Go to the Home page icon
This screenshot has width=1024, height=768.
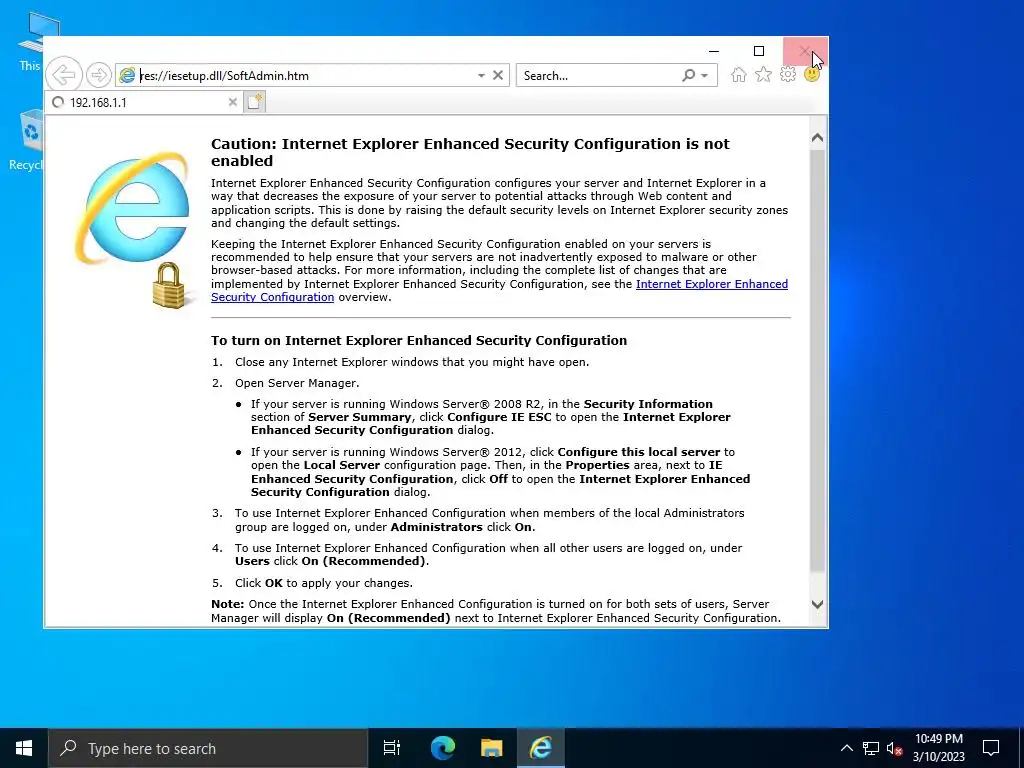point(739,74)
